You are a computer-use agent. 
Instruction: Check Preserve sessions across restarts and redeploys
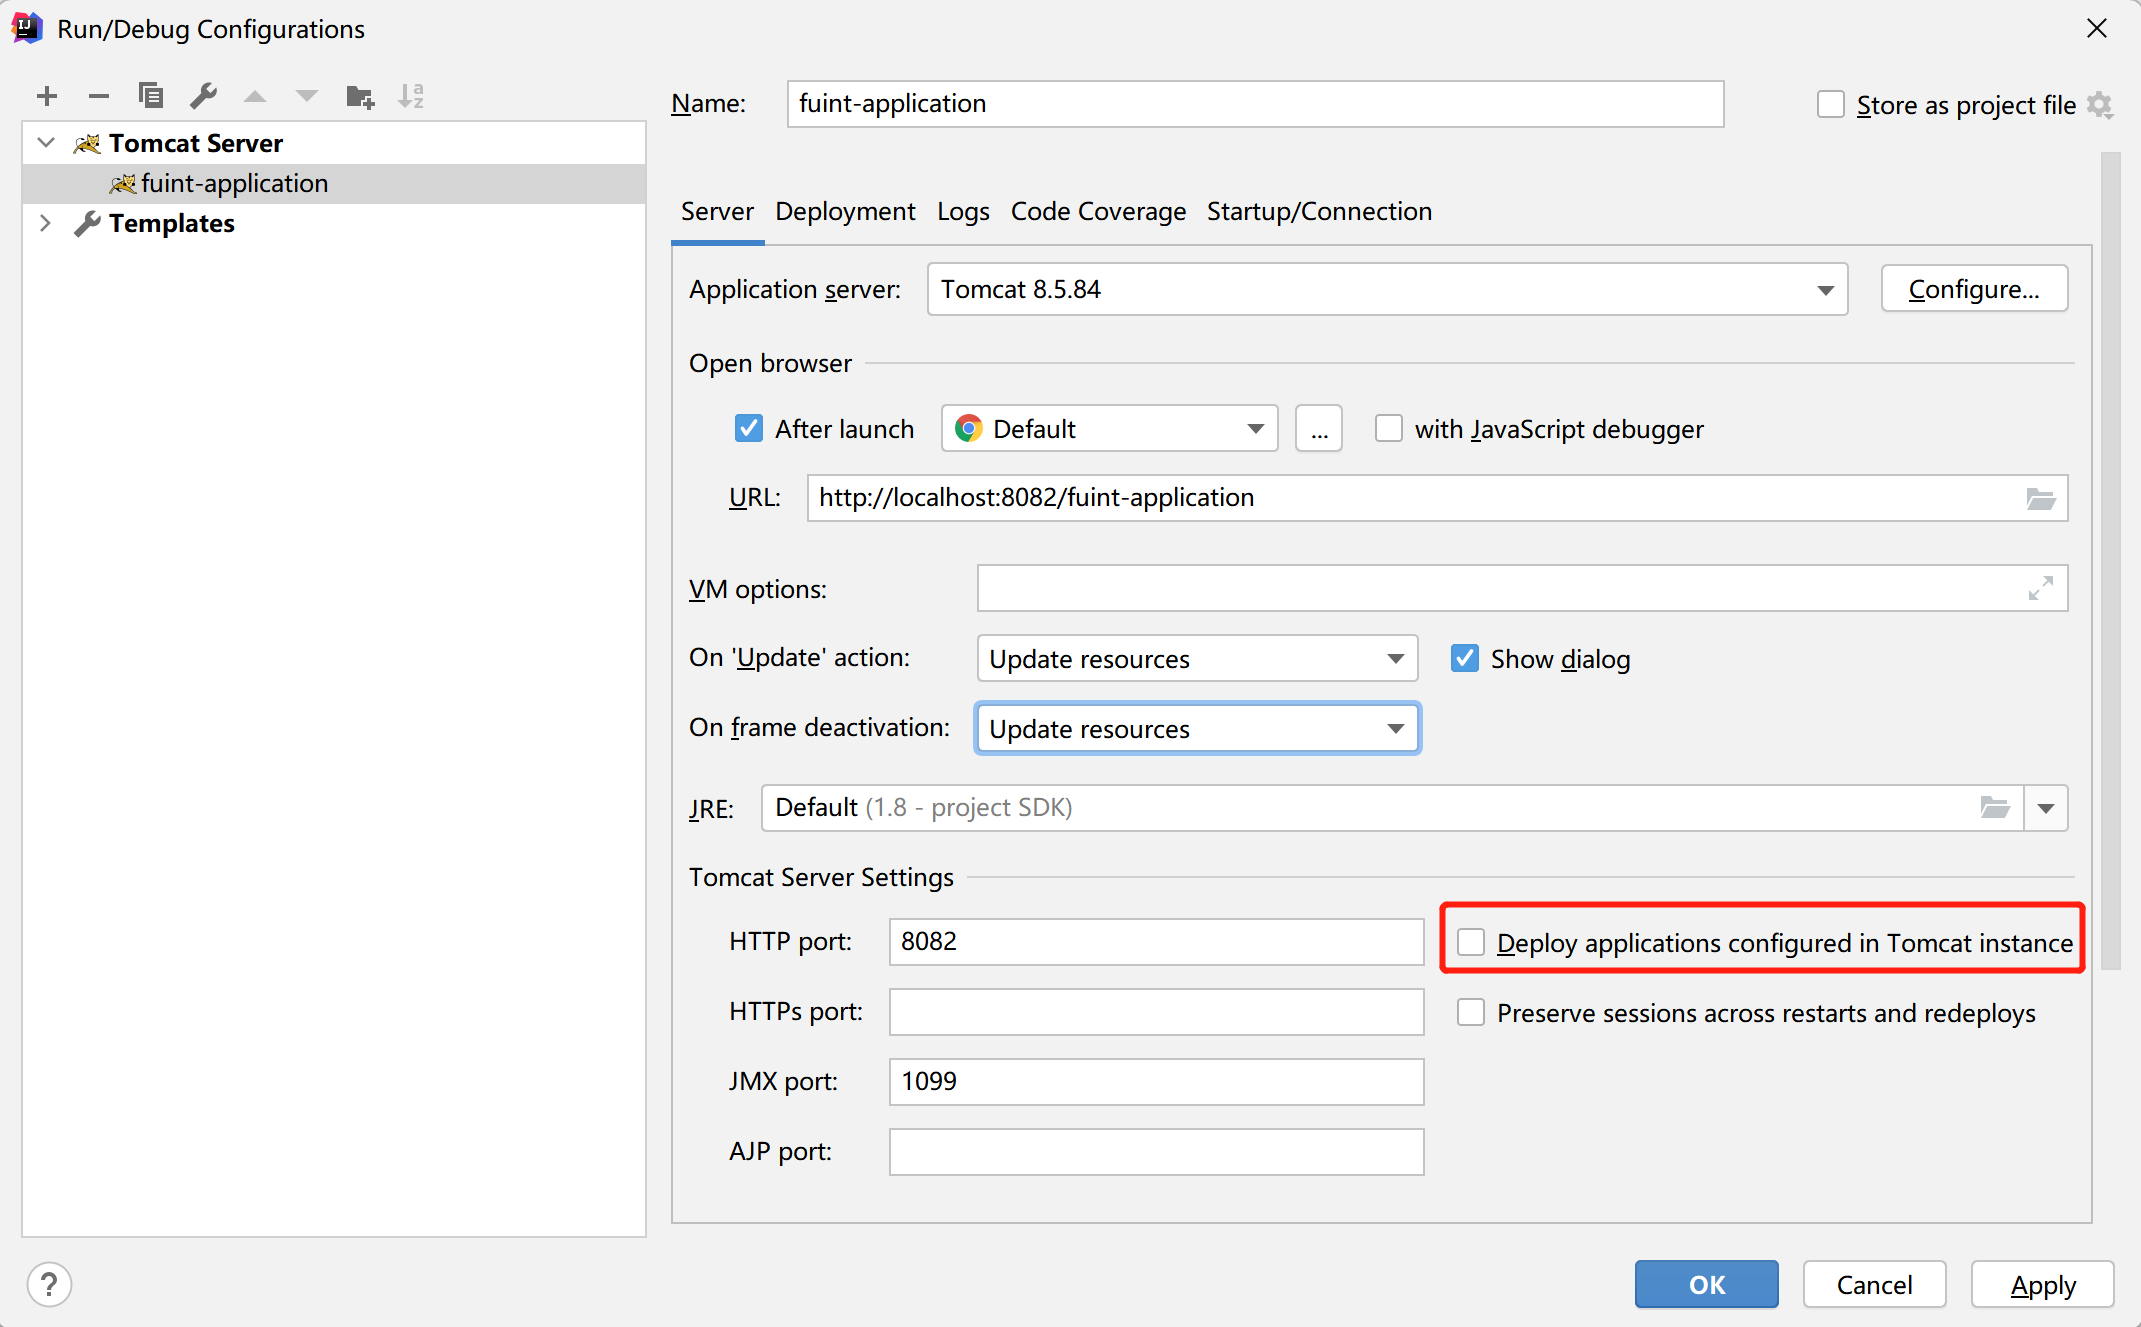click(1470, 1013)
